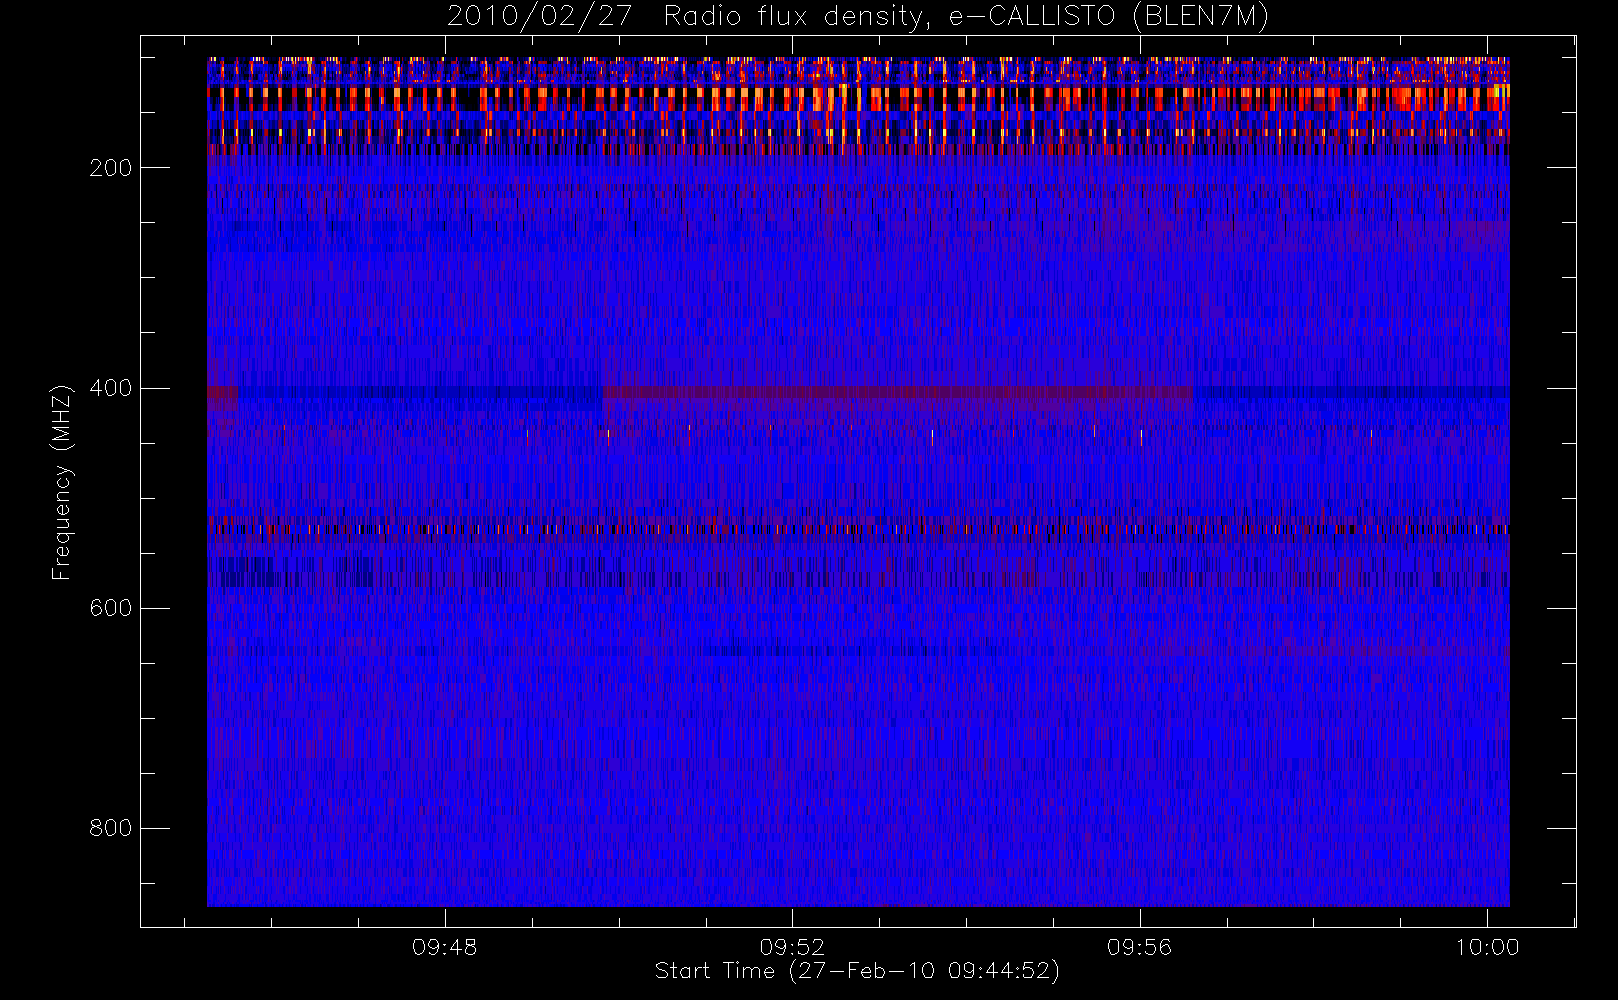Click the plot title 'Radio flux density, e-CALLISTO (BLEN7M)'
This screenshot has width=1618, height=1000.
pyautogui.click(x=966, y=16)
